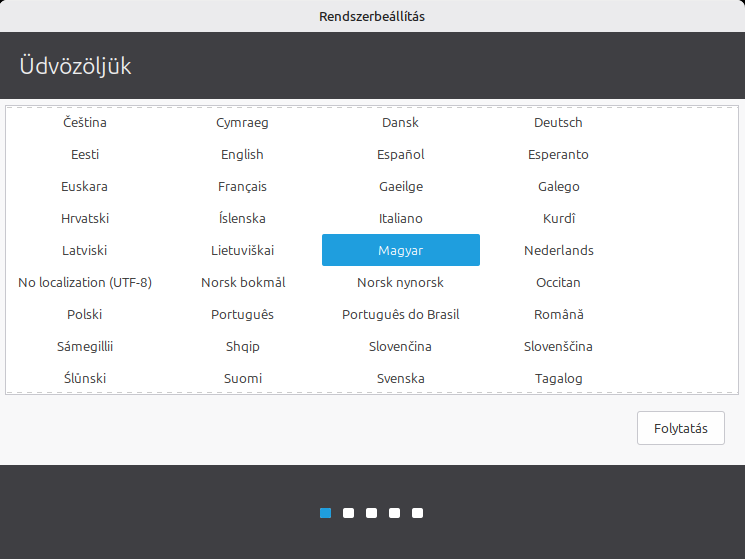The image size is (745, 559).
Task: Click the first blue page indicator dot
Action: (x=325, y=513)
